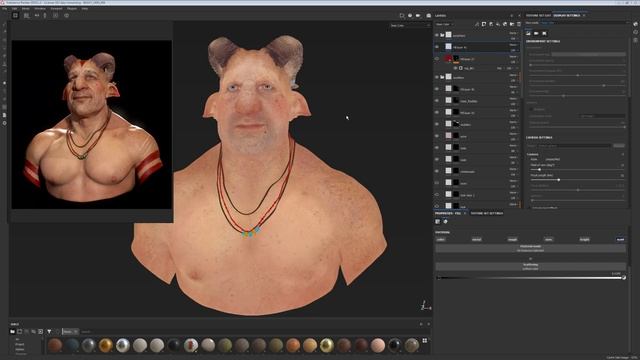Click the add smart material icon

click(505, 24)
